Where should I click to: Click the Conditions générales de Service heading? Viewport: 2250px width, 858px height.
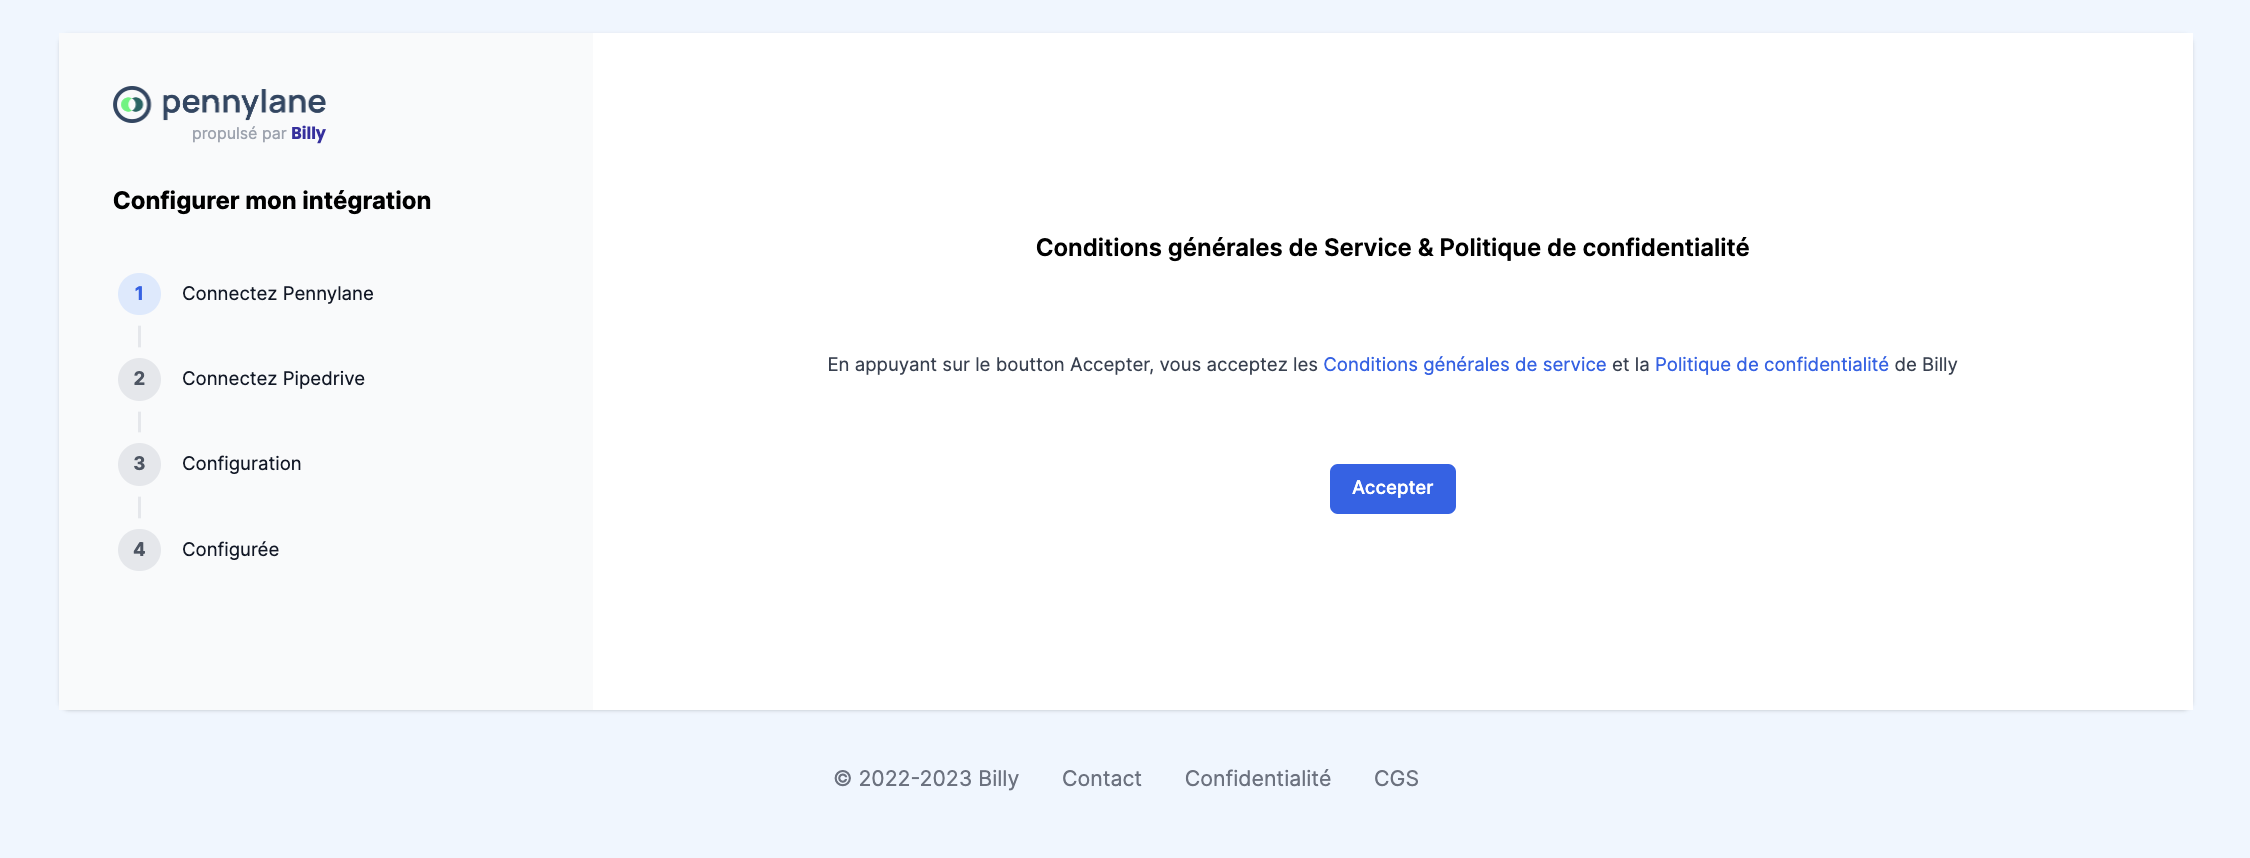click(1392, 248)
